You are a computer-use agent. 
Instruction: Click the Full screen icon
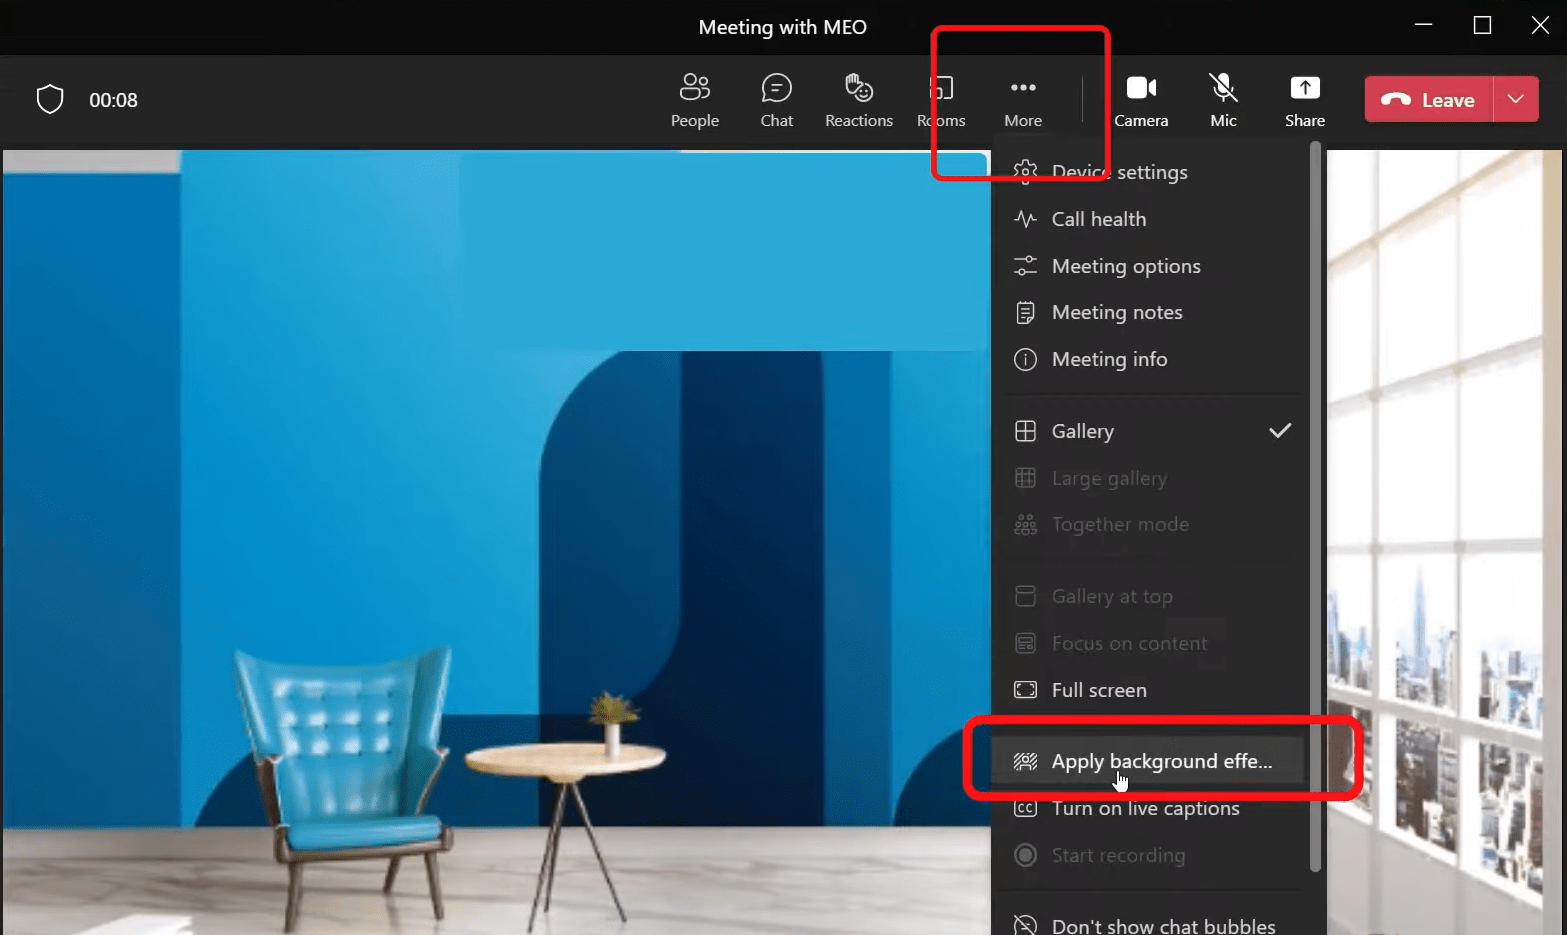pyautogui.click(x=1025, y=690)
